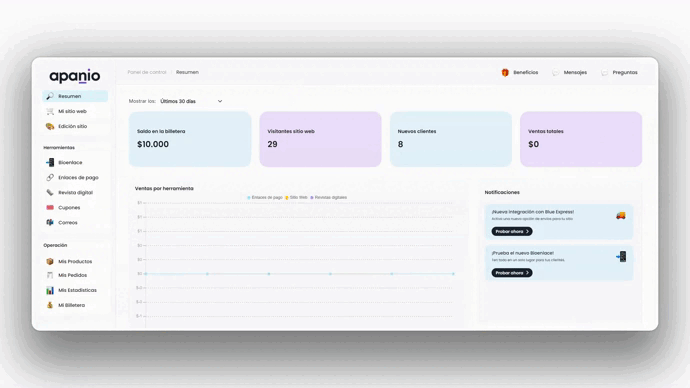This screenshot has height=388, width=690.
Task: Open Beneficios in top bar
Action: (x=520, y=72)
